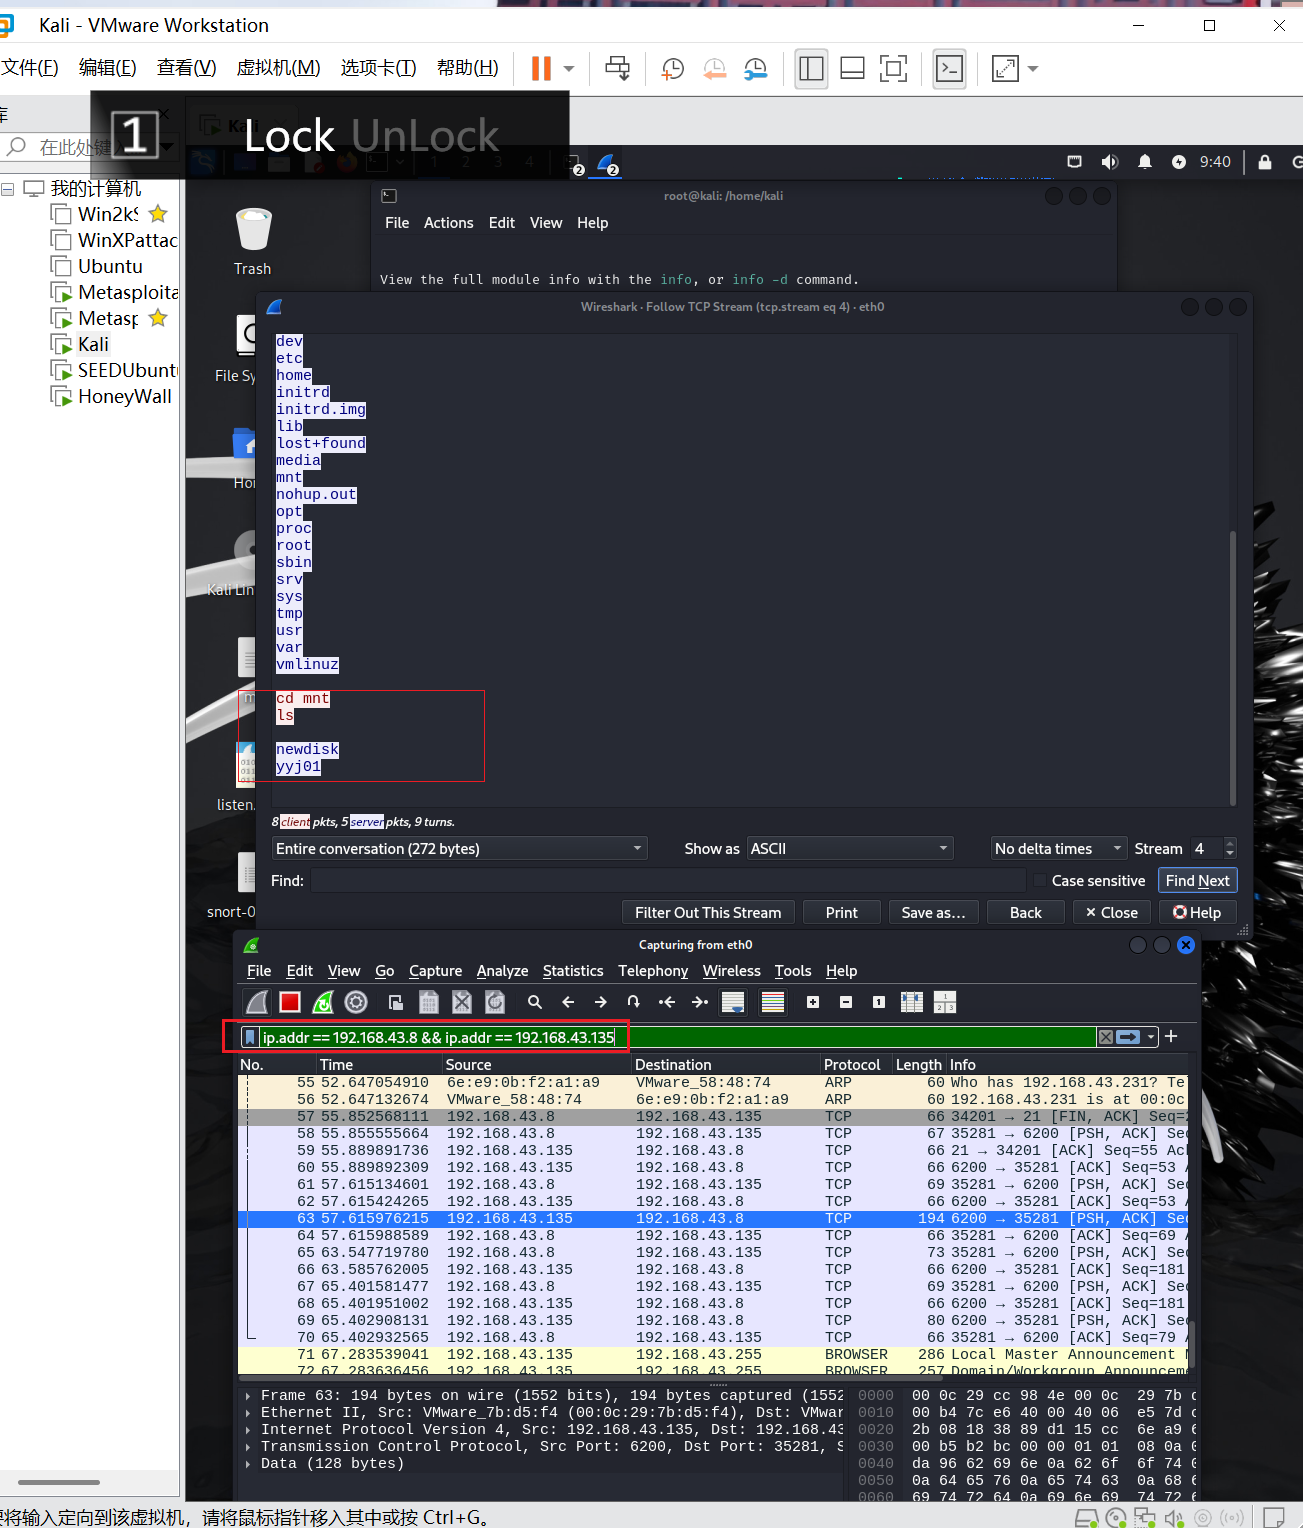Click the Wireshark zoom in plus icon
1303x1528 pixels.
(813, 1002)
